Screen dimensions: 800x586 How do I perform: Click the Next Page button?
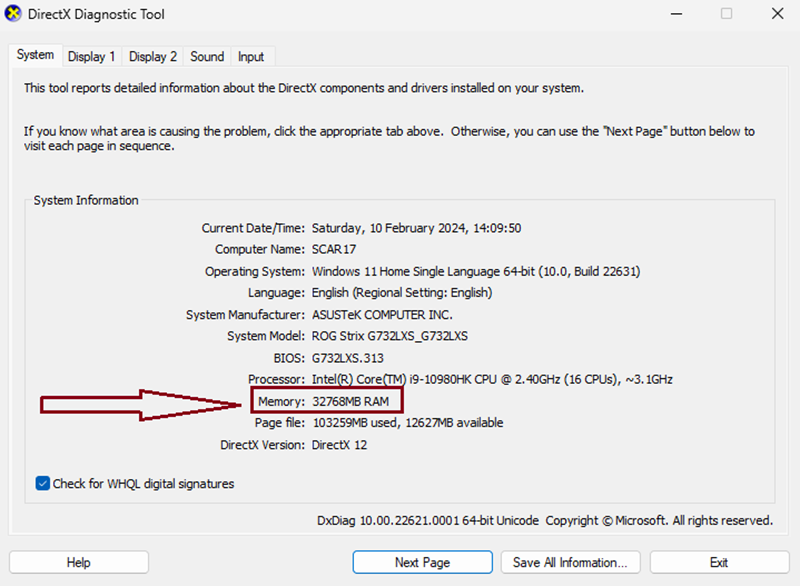tap(422, 562)
